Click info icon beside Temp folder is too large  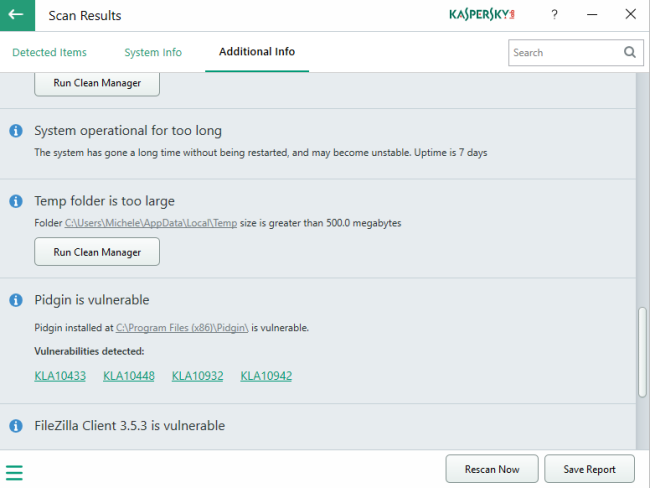point(16,201)
